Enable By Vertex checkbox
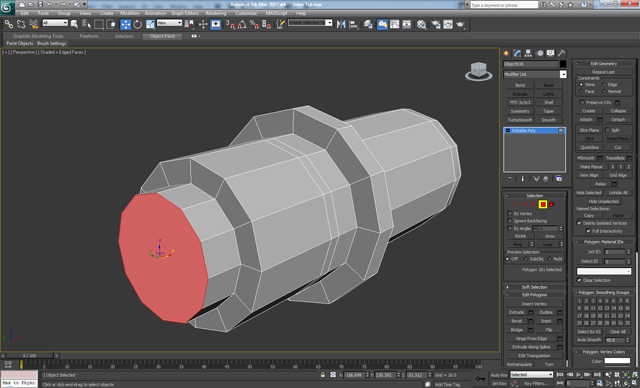The width and height of the screenshot is (640, 388). [510, 213]
